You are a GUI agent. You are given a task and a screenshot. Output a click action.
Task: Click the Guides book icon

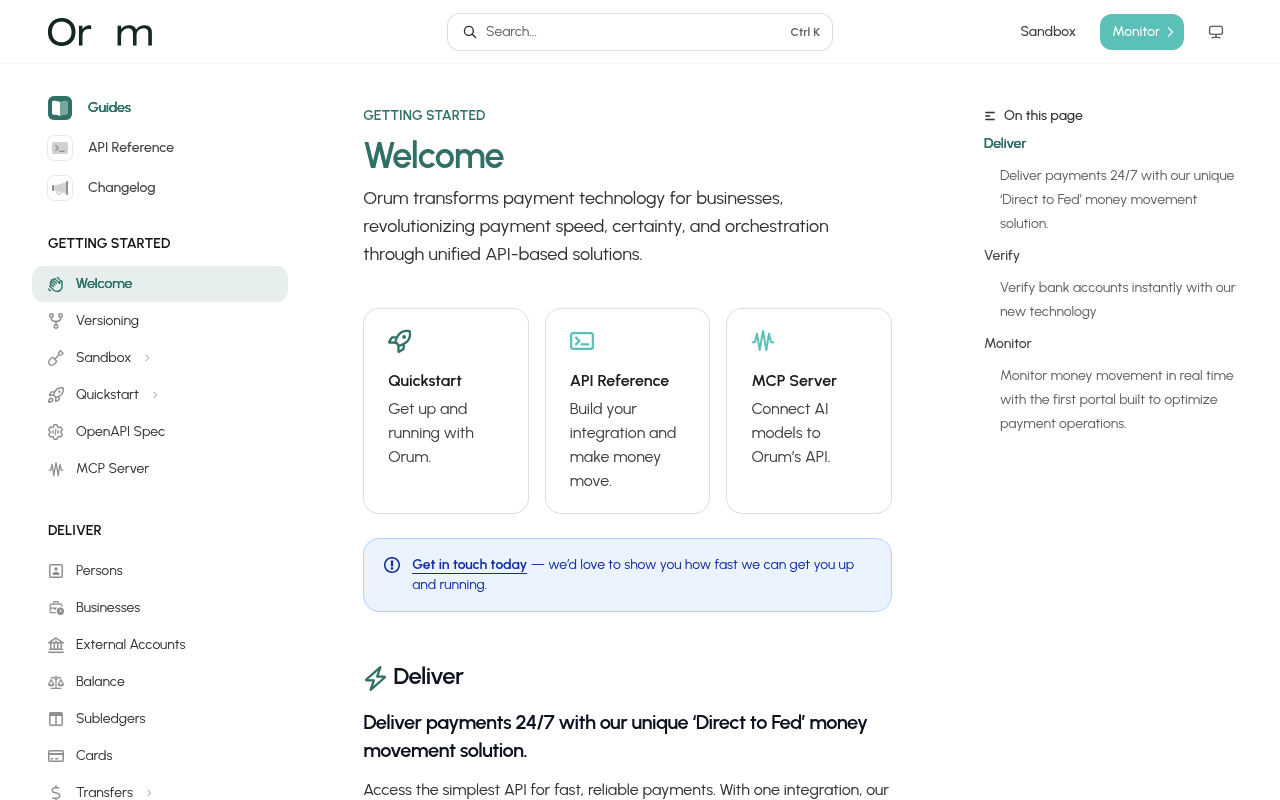click(x=60, y=108)
